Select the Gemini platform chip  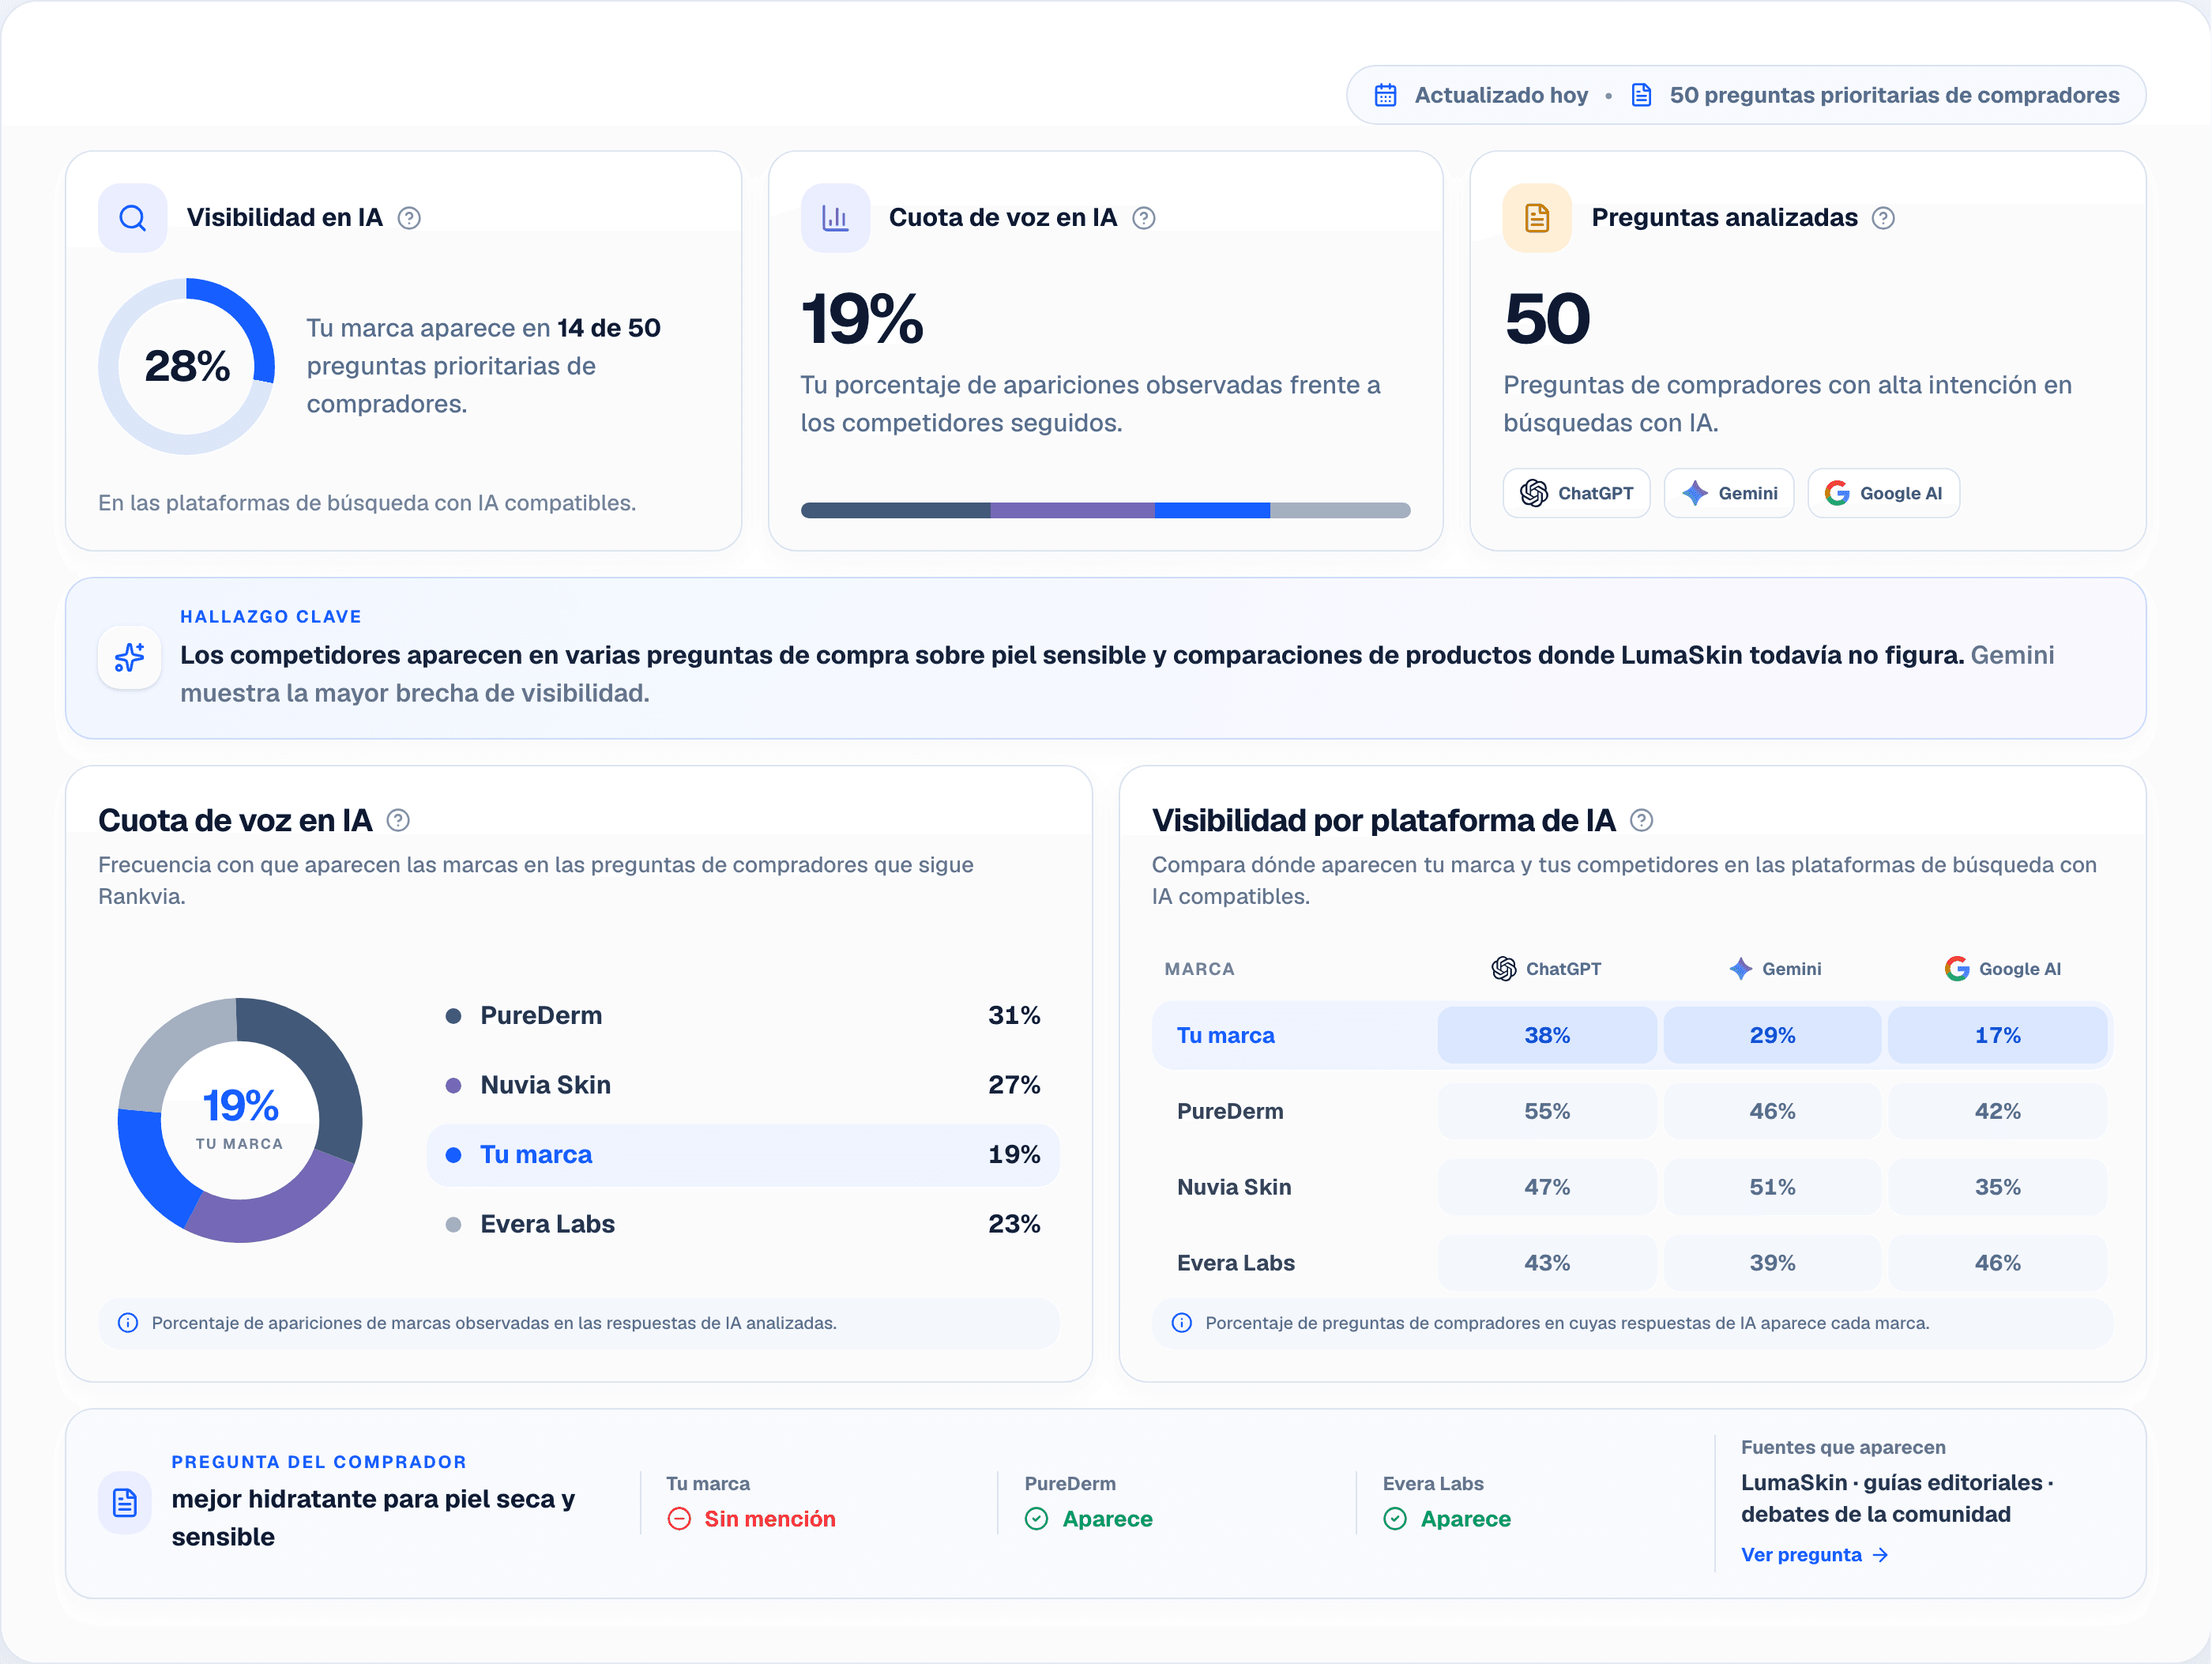(1729, 493)
